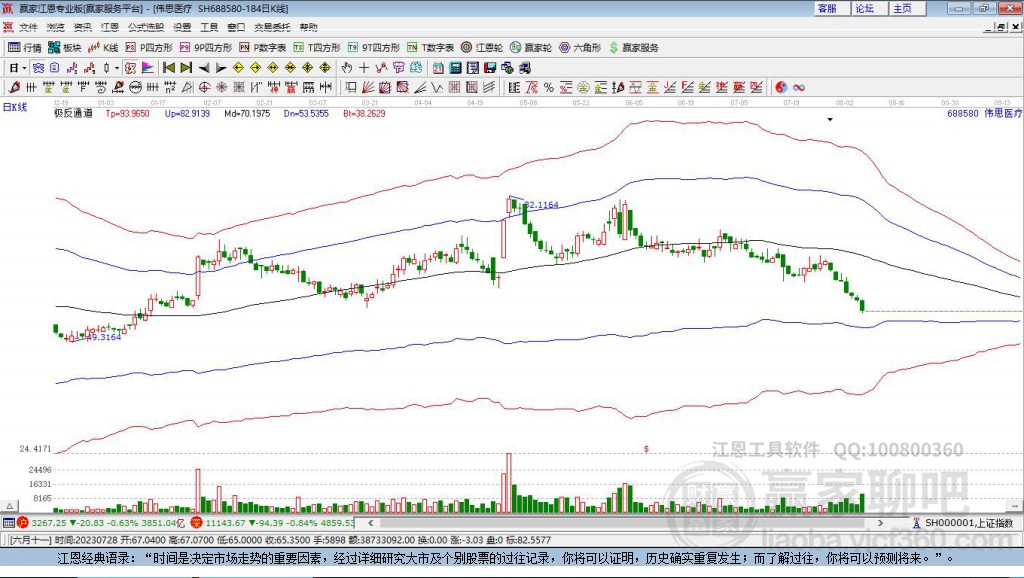The width and height of the screenshot is (1024, 578).
Task: Click the status bar grid icon
Action: tap(8, 522)
